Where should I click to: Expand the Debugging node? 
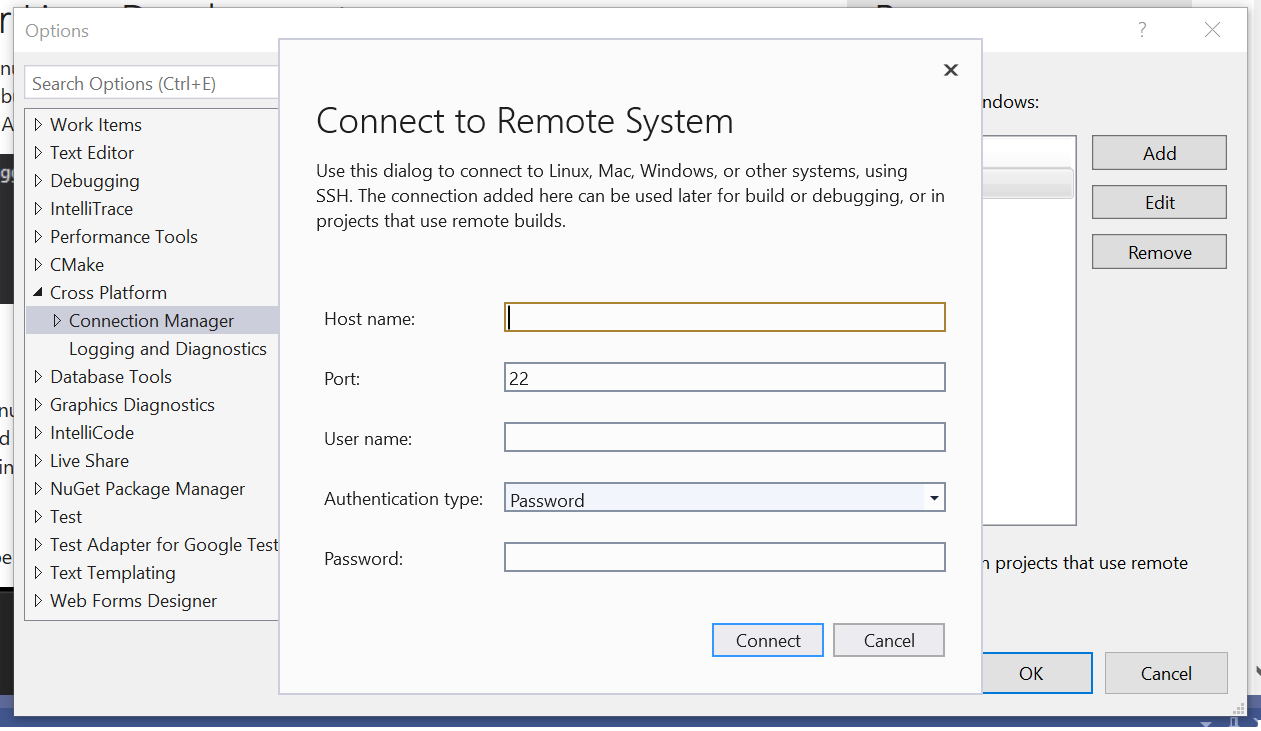pos(37,180)
